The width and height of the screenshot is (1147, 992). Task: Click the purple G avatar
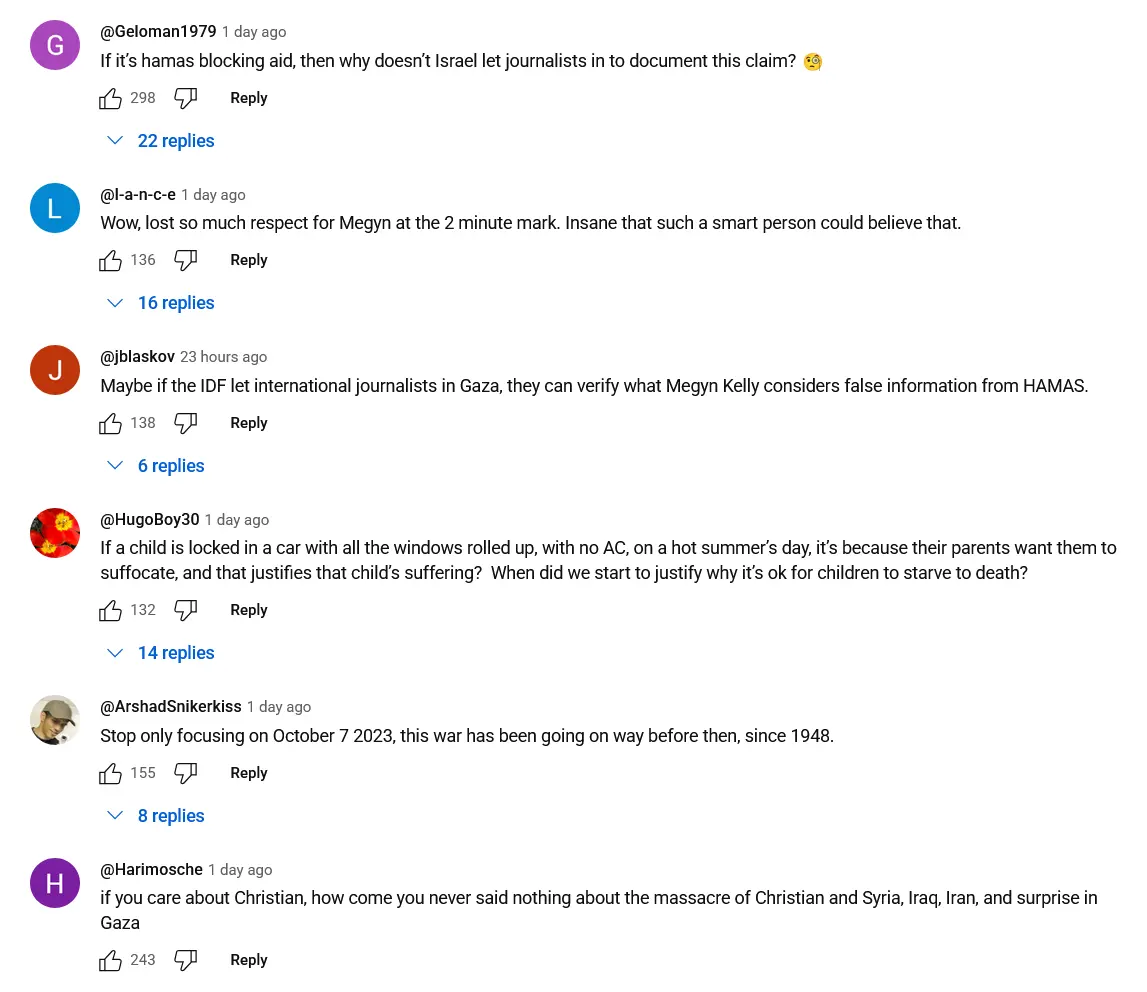[55, 45]
